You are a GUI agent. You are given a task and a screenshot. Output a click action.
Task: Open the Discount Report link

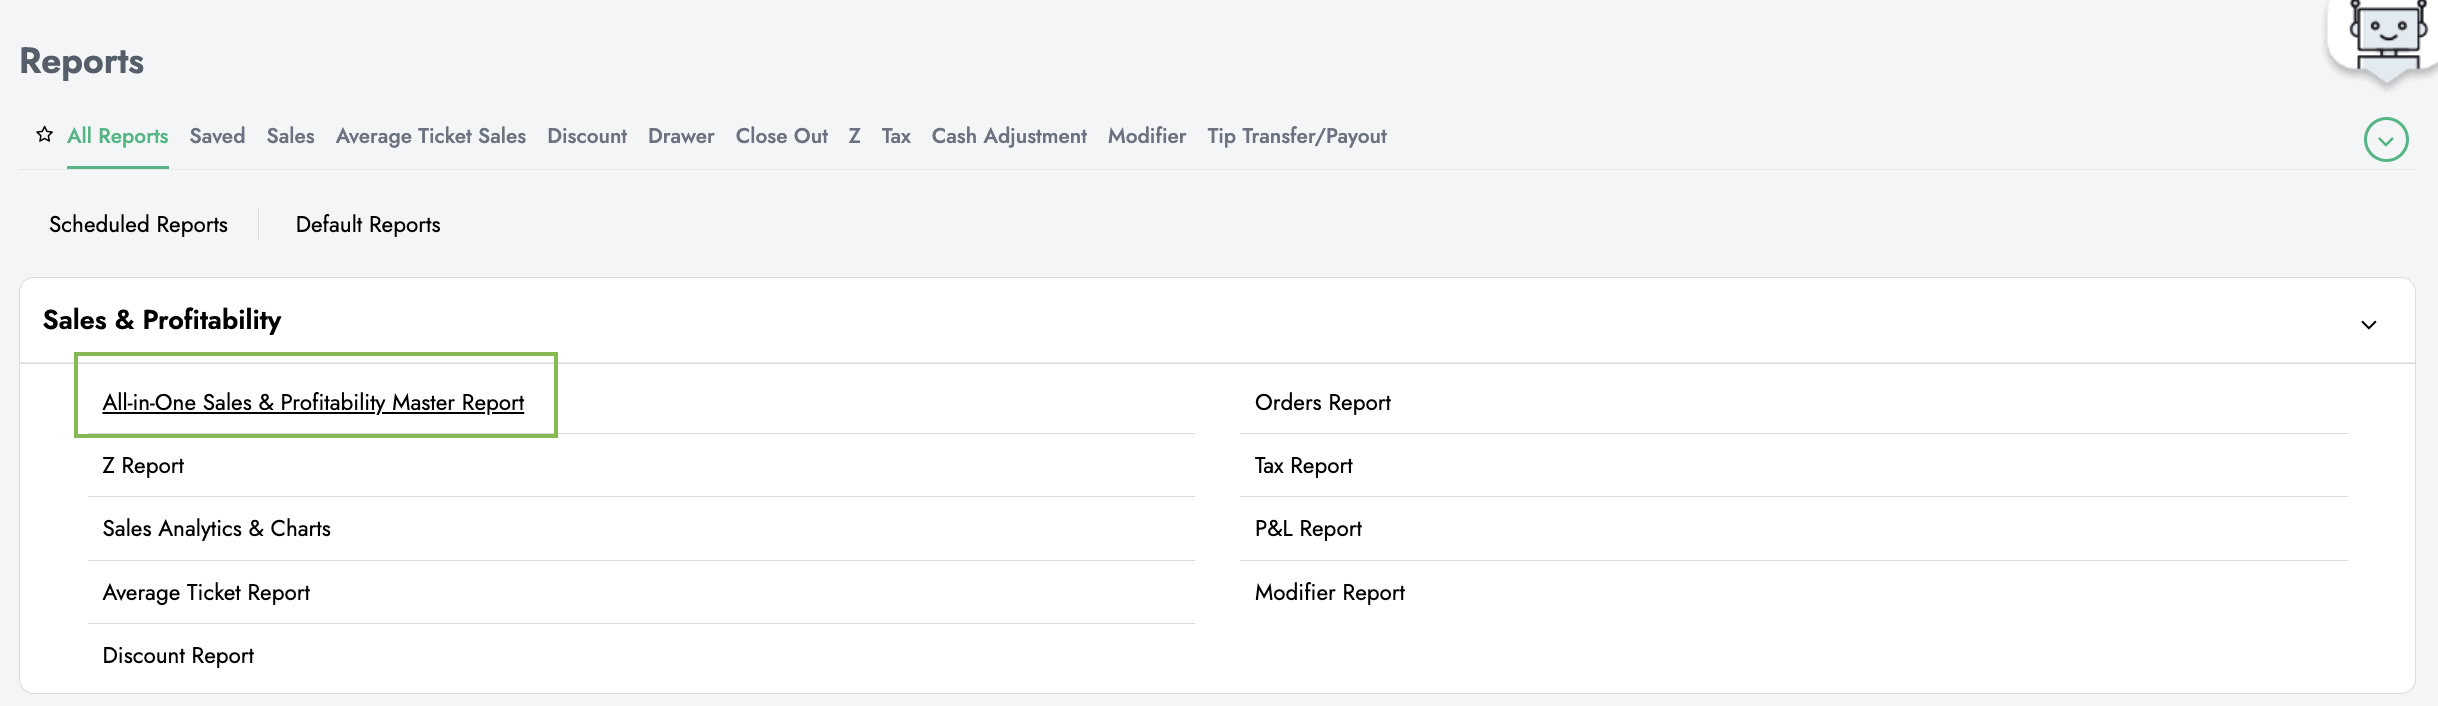(178, 656)
